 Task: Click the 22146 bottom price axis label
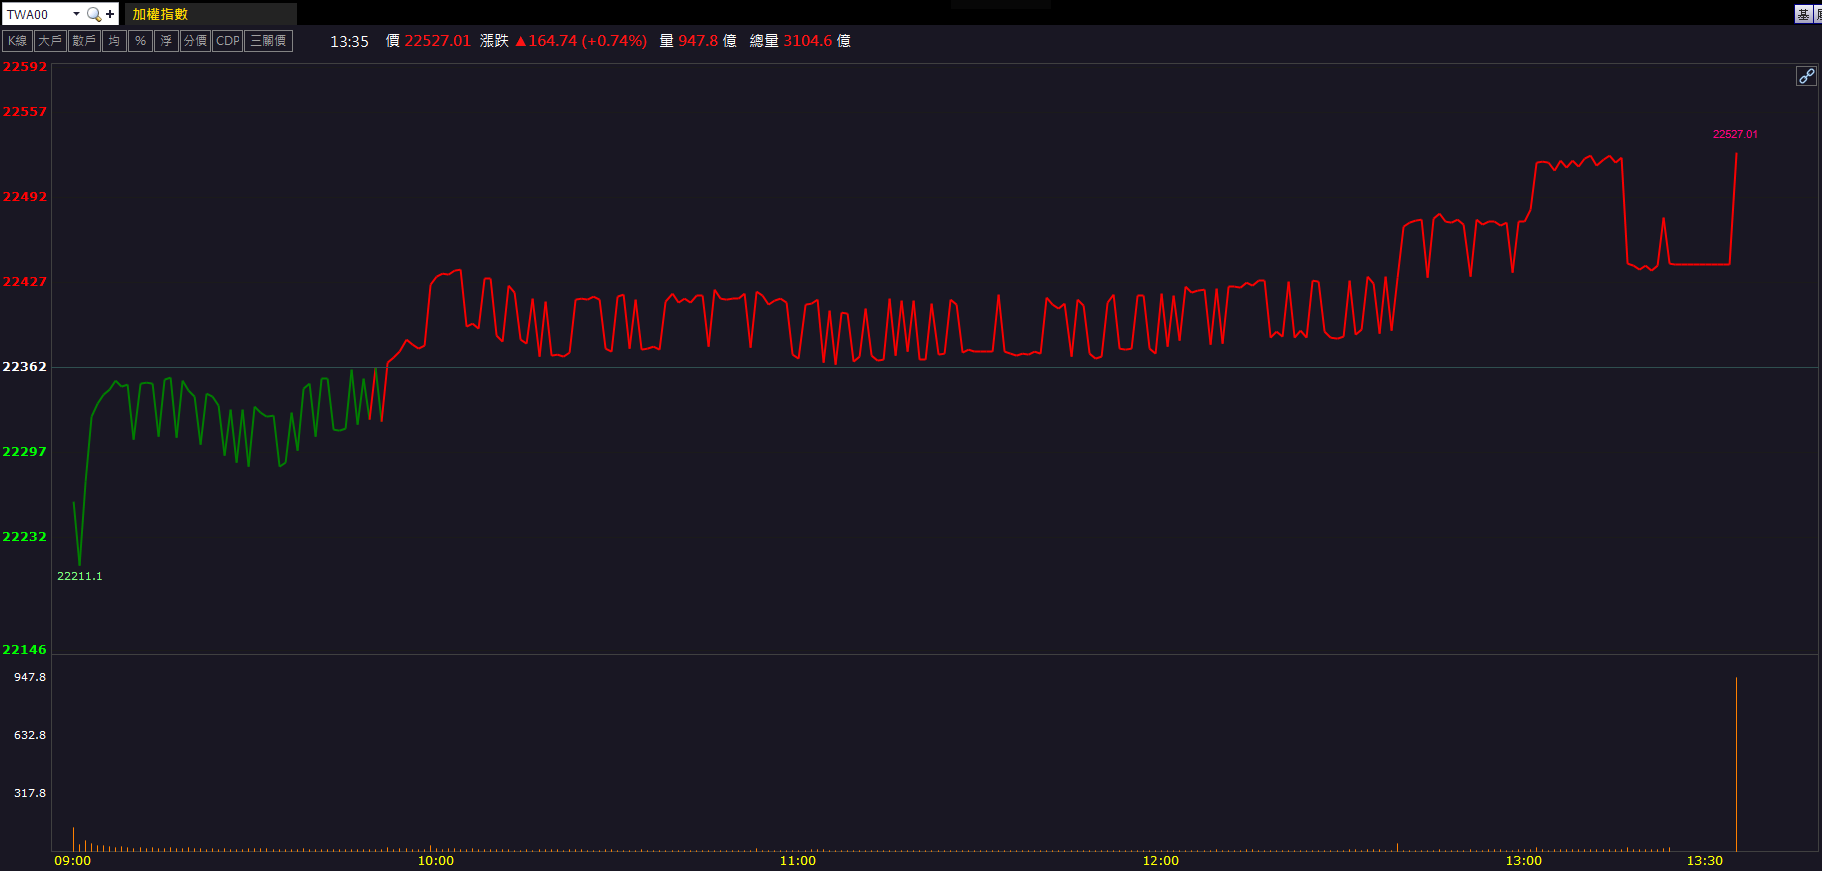(x=25, y=650)
